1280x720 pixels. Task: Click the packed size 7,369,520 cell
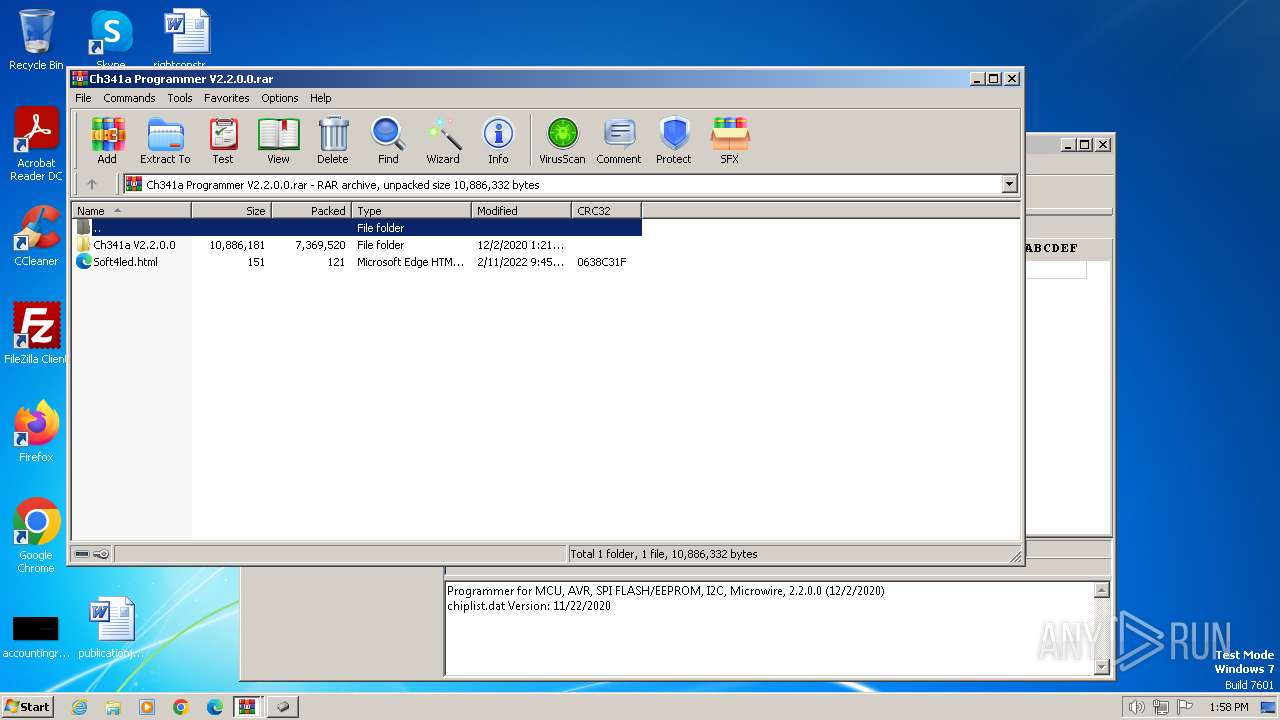(320, 245)
